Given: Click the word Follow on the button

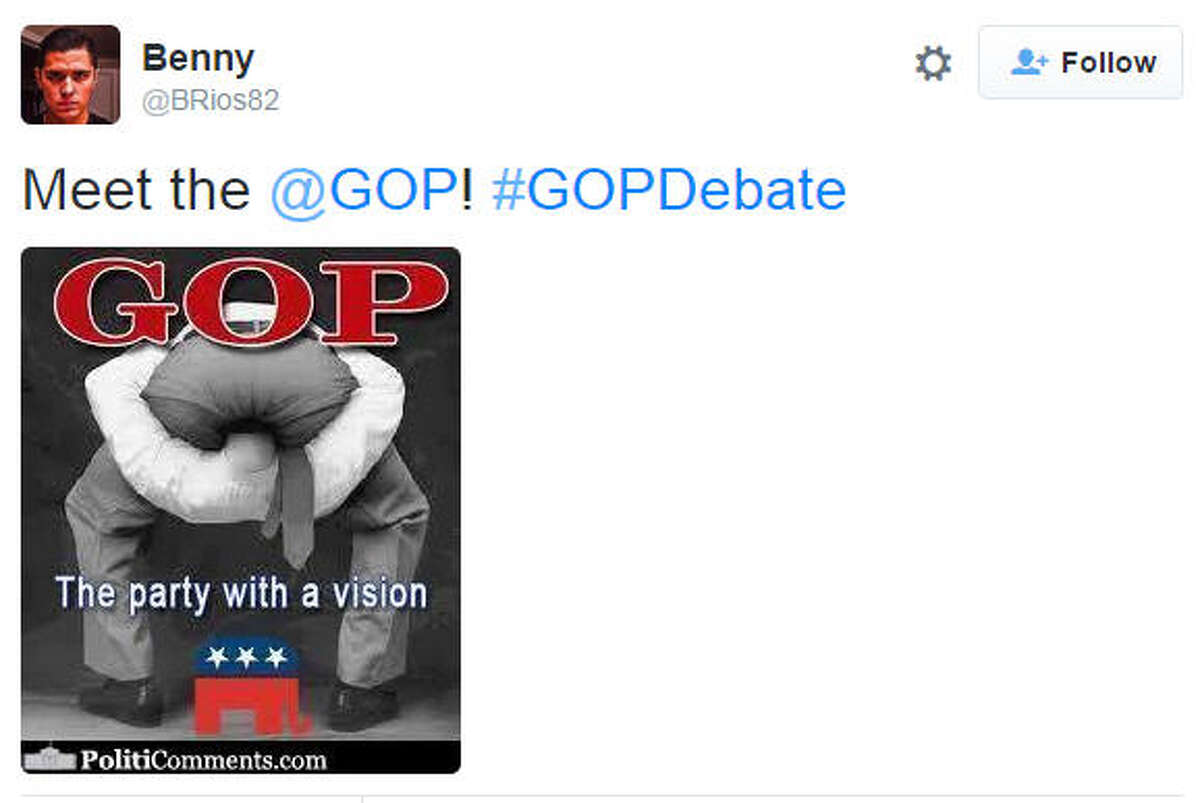Looking at the screenshot, I should point(1108,63).
